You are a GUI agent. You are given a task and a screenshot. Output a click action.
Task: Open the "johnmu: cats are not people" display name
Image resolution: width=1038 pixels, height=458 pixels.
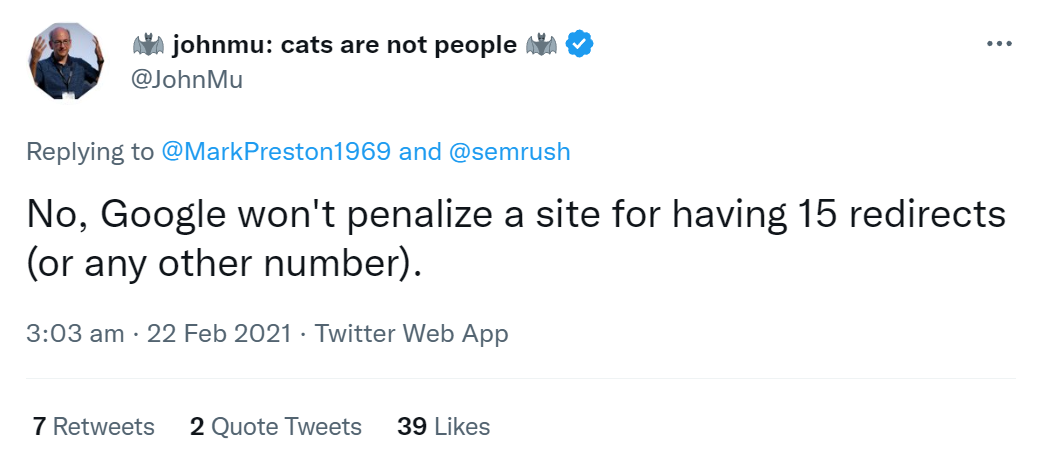tap(344, 45)
